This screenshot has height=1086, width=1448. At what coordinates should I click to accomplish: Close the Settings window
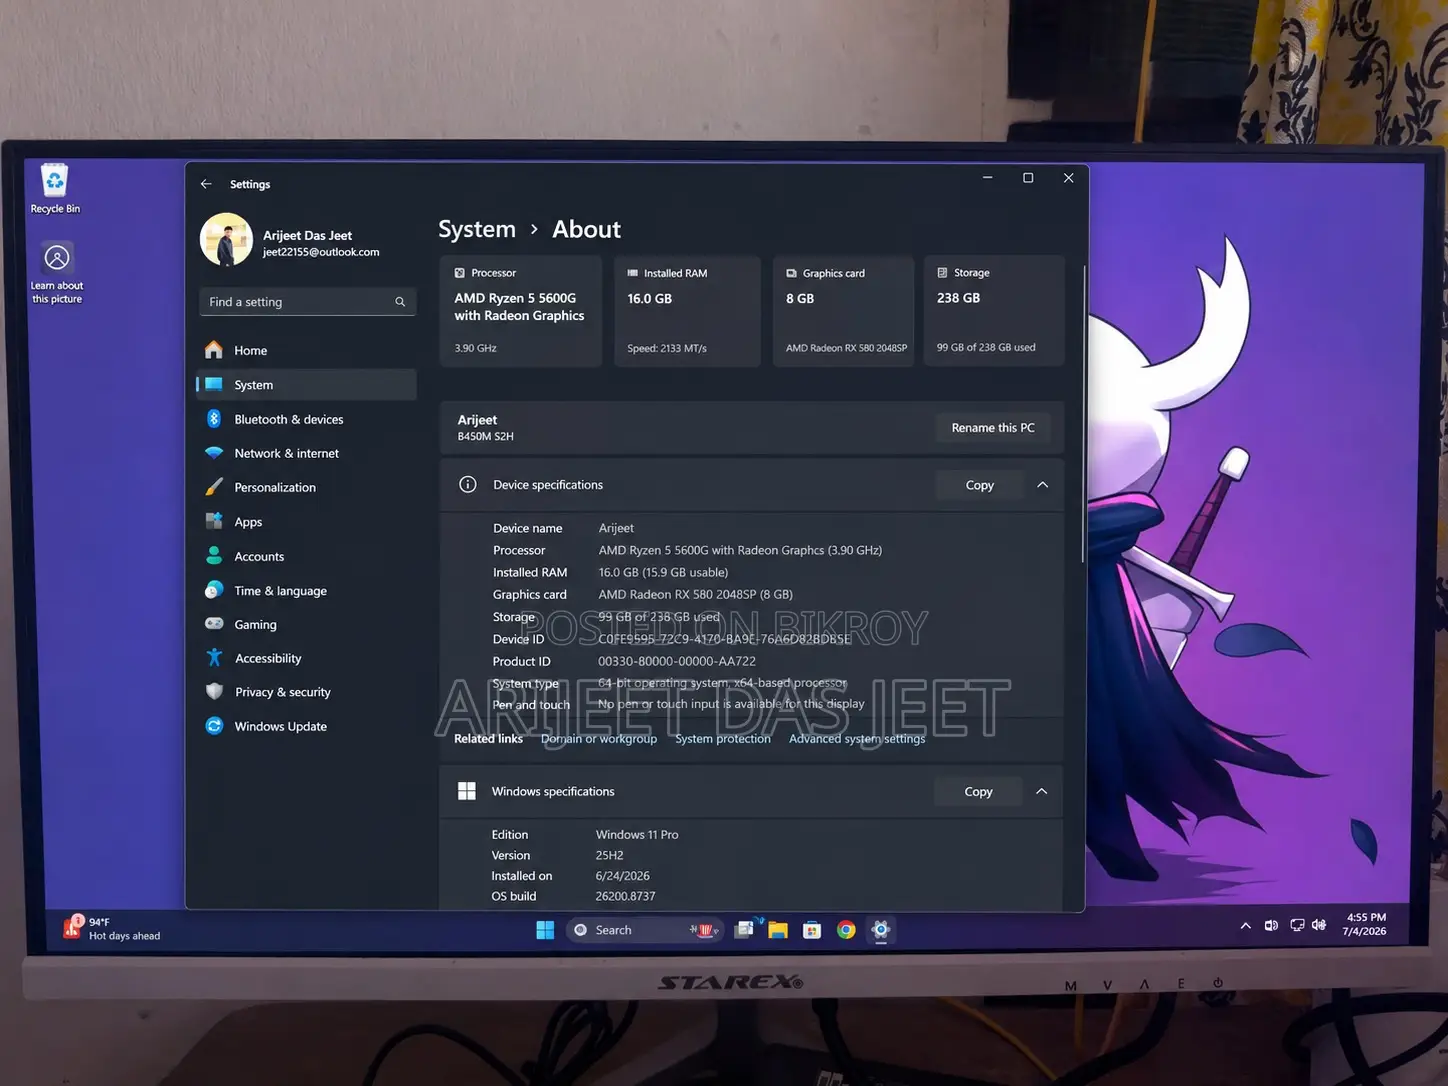click(x=1068, y=178)
